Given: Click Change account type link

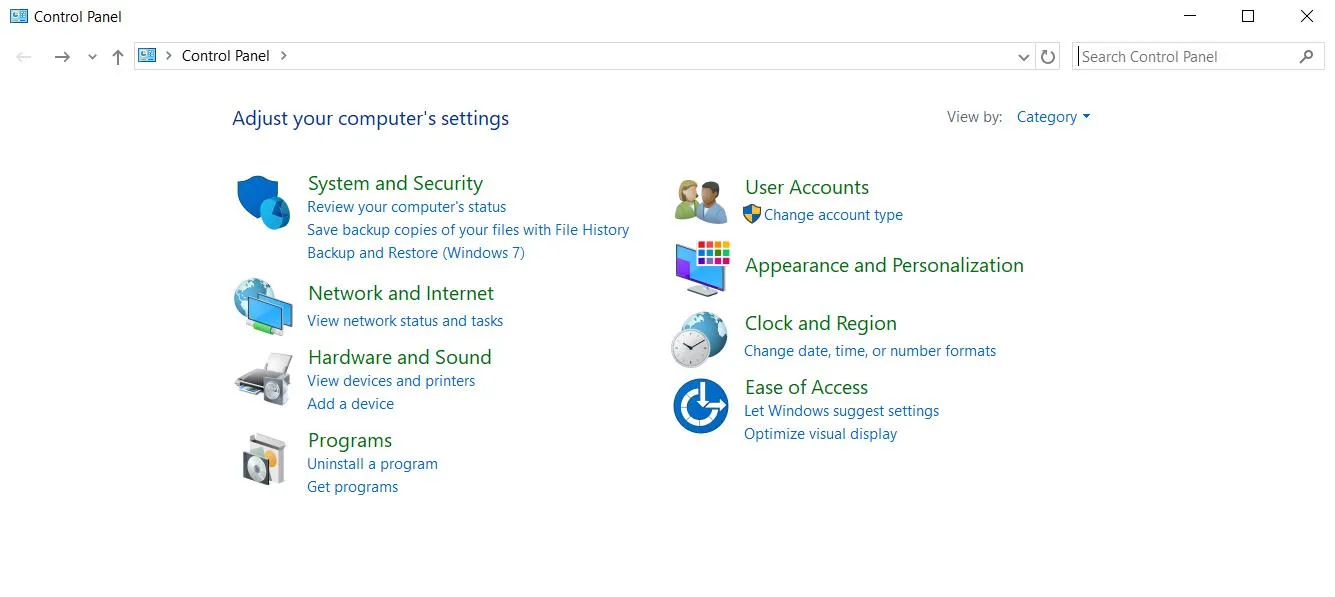Looking at the screenshot, I should (833, 215).
